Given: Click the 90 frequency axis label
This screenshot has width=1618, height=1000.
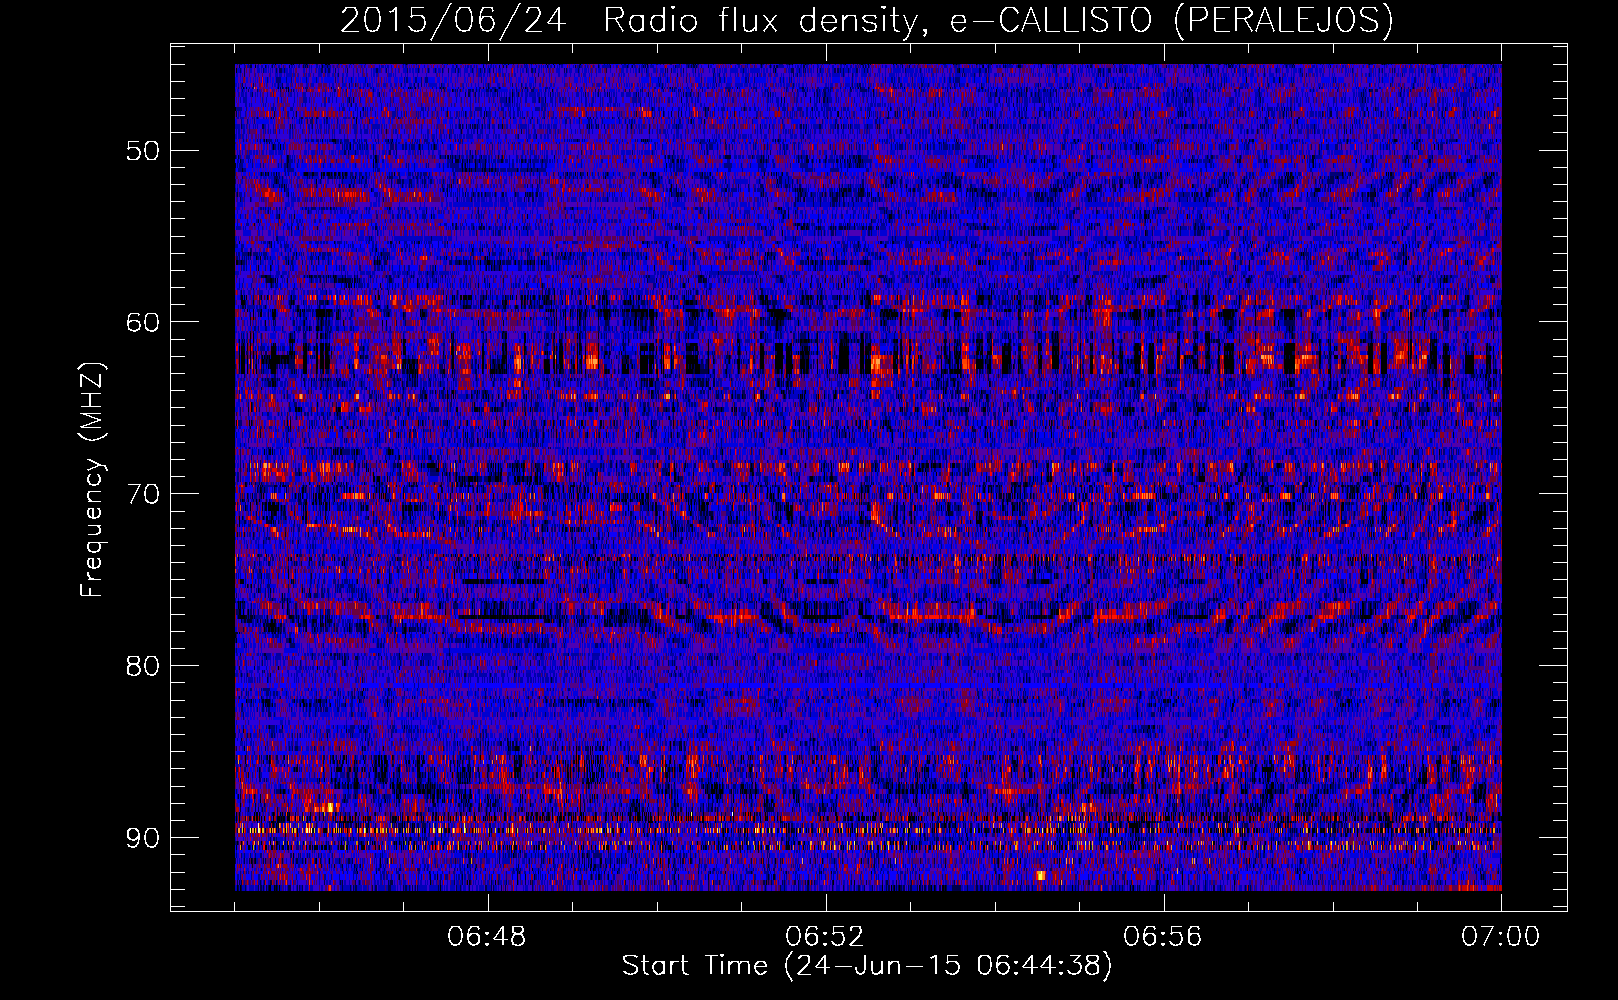Looking at the screenshot, I should (142, 837).
